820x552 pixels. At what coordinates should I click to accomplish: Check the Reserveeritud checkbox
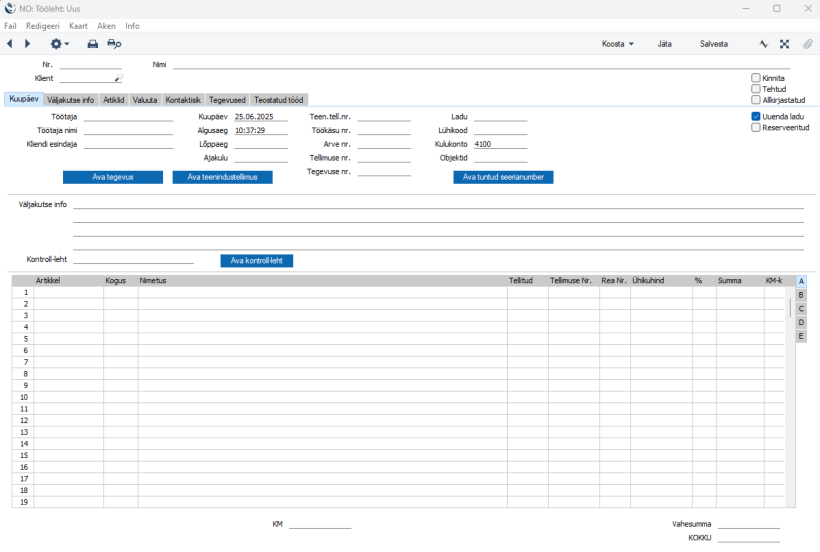(756, 128)
